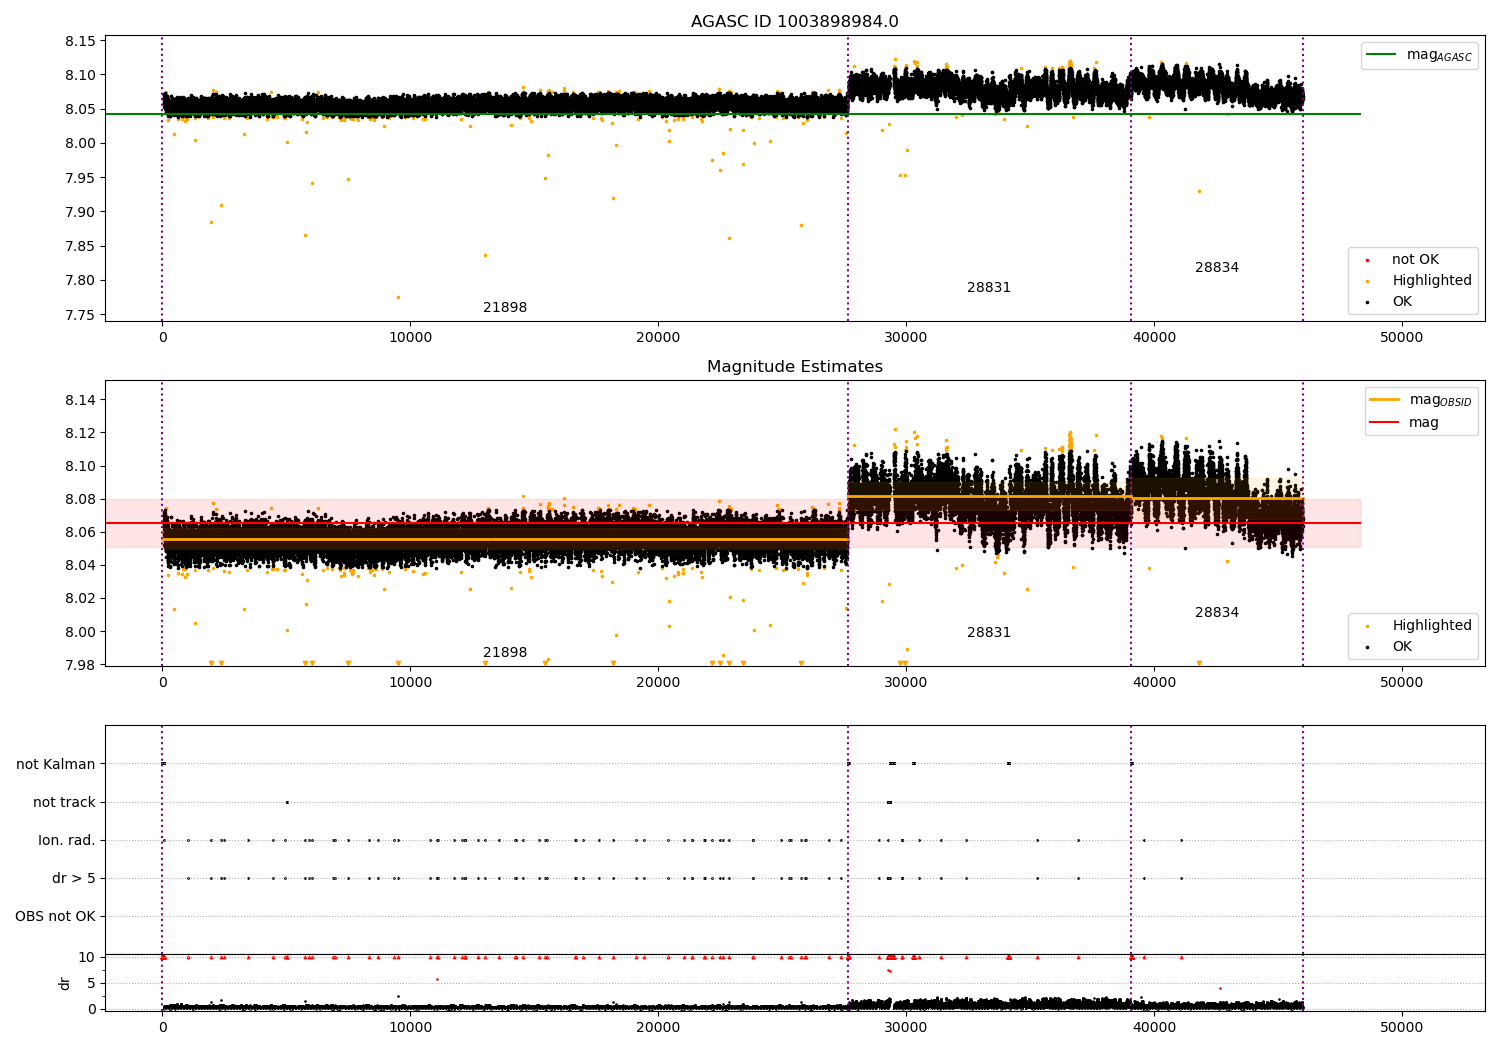The height and width of the screenshot is (1050, 1500).
Task: Click the red 'mag' legend line sample
Action: coord(1385,423)
